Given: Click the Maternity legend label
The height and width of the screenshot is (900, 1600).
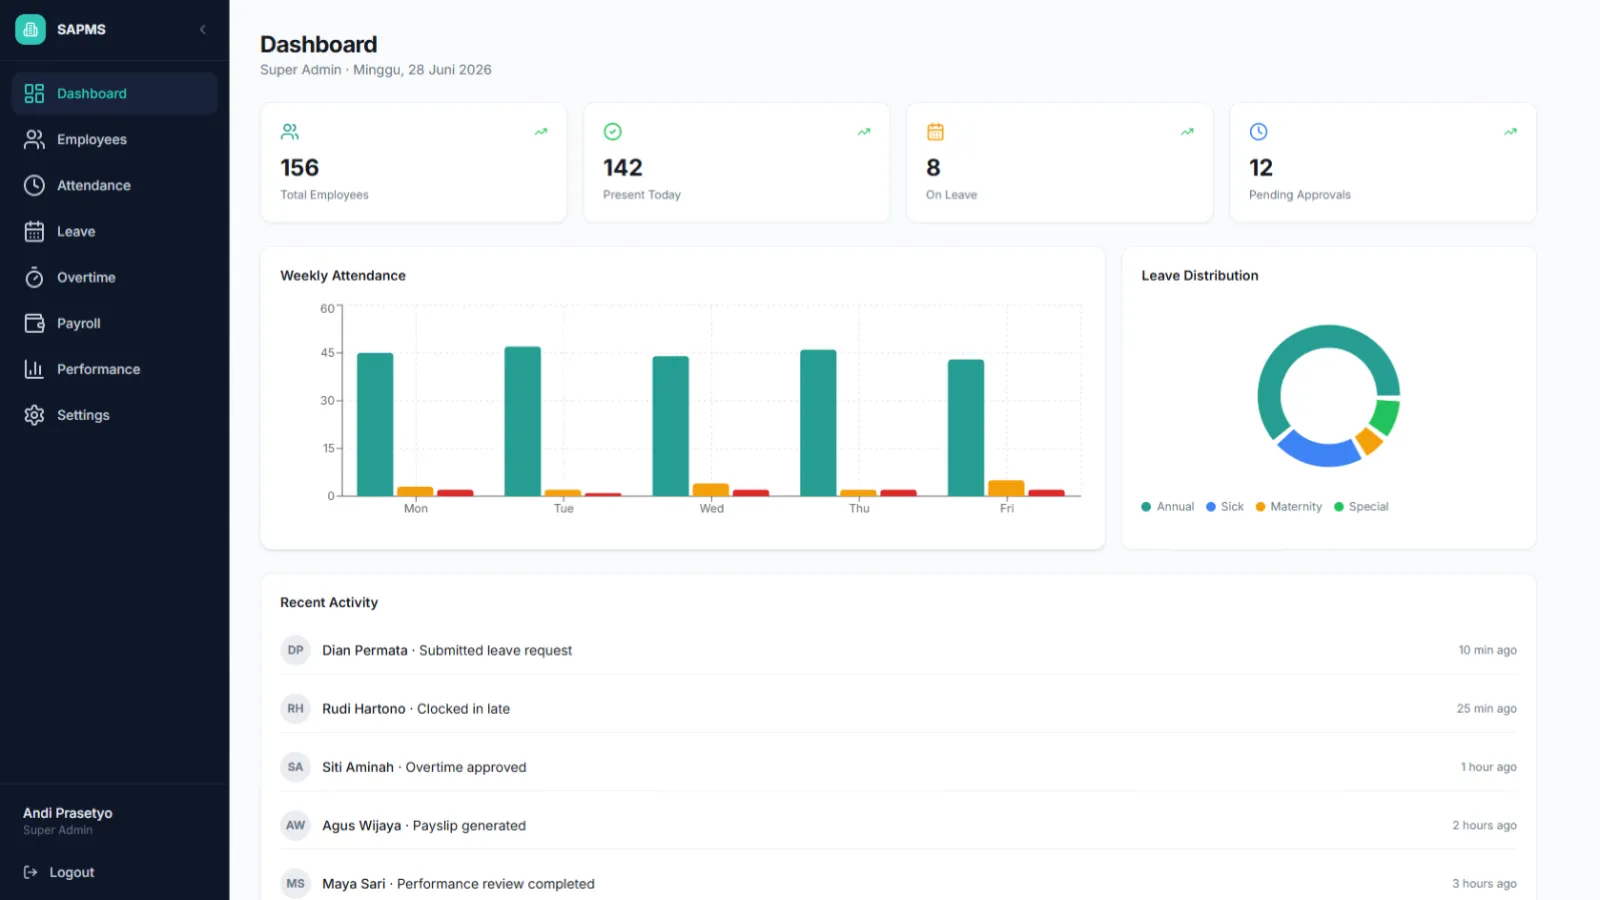Looking at the screenshot, I should click(1296, 507).
